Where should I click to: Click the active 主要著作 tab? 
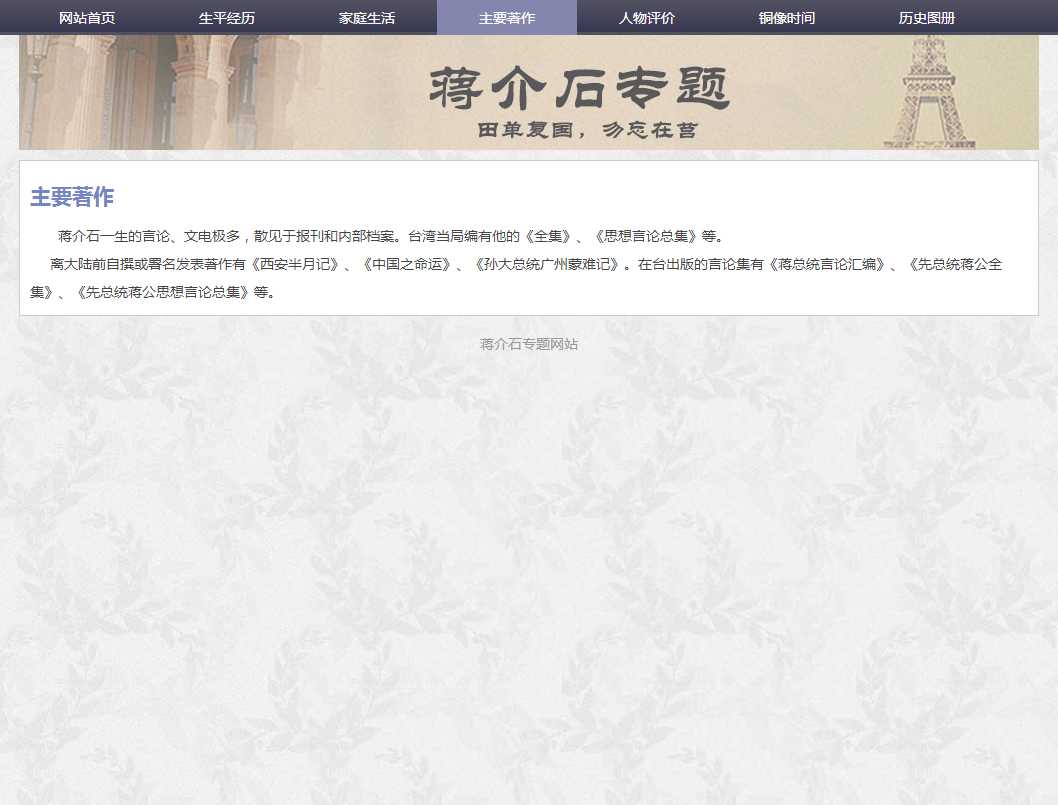pos(507,18)
